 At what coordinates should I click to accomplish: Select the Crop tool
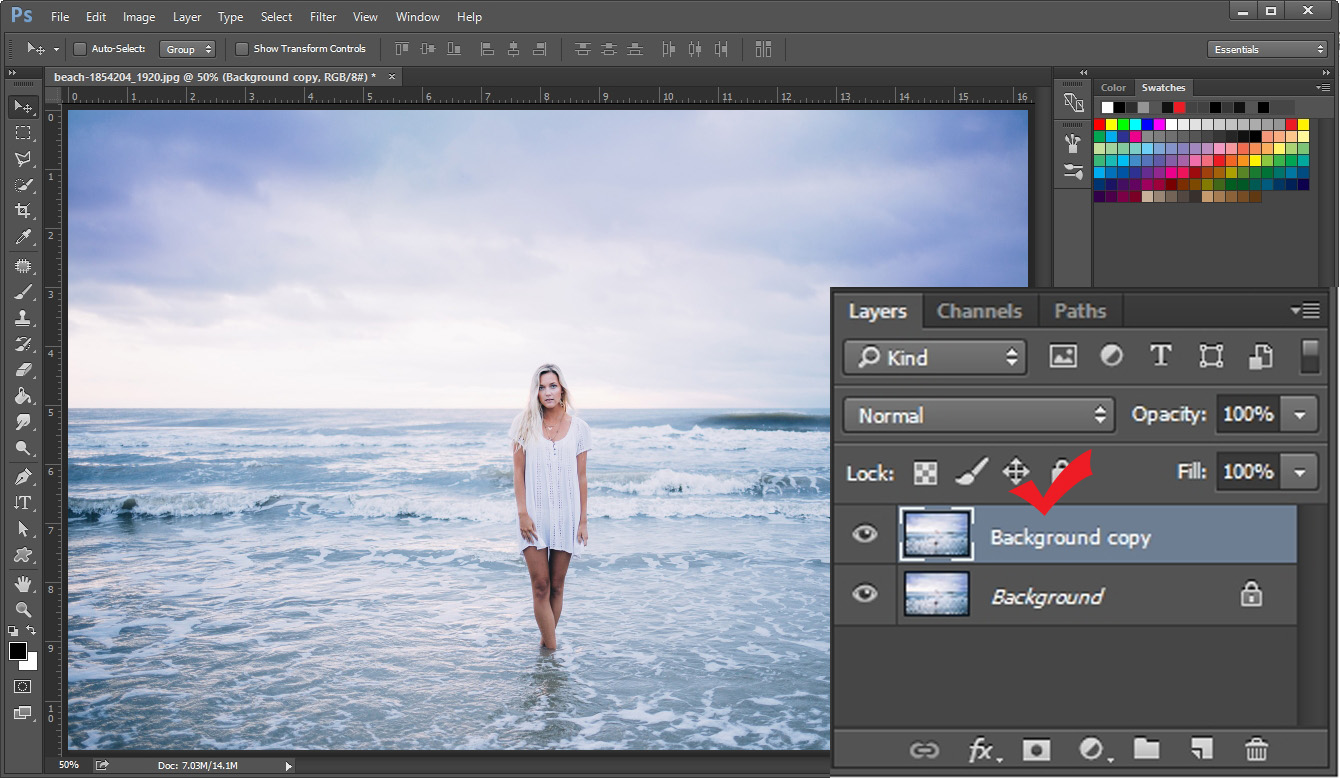click(x=22, y=211)
